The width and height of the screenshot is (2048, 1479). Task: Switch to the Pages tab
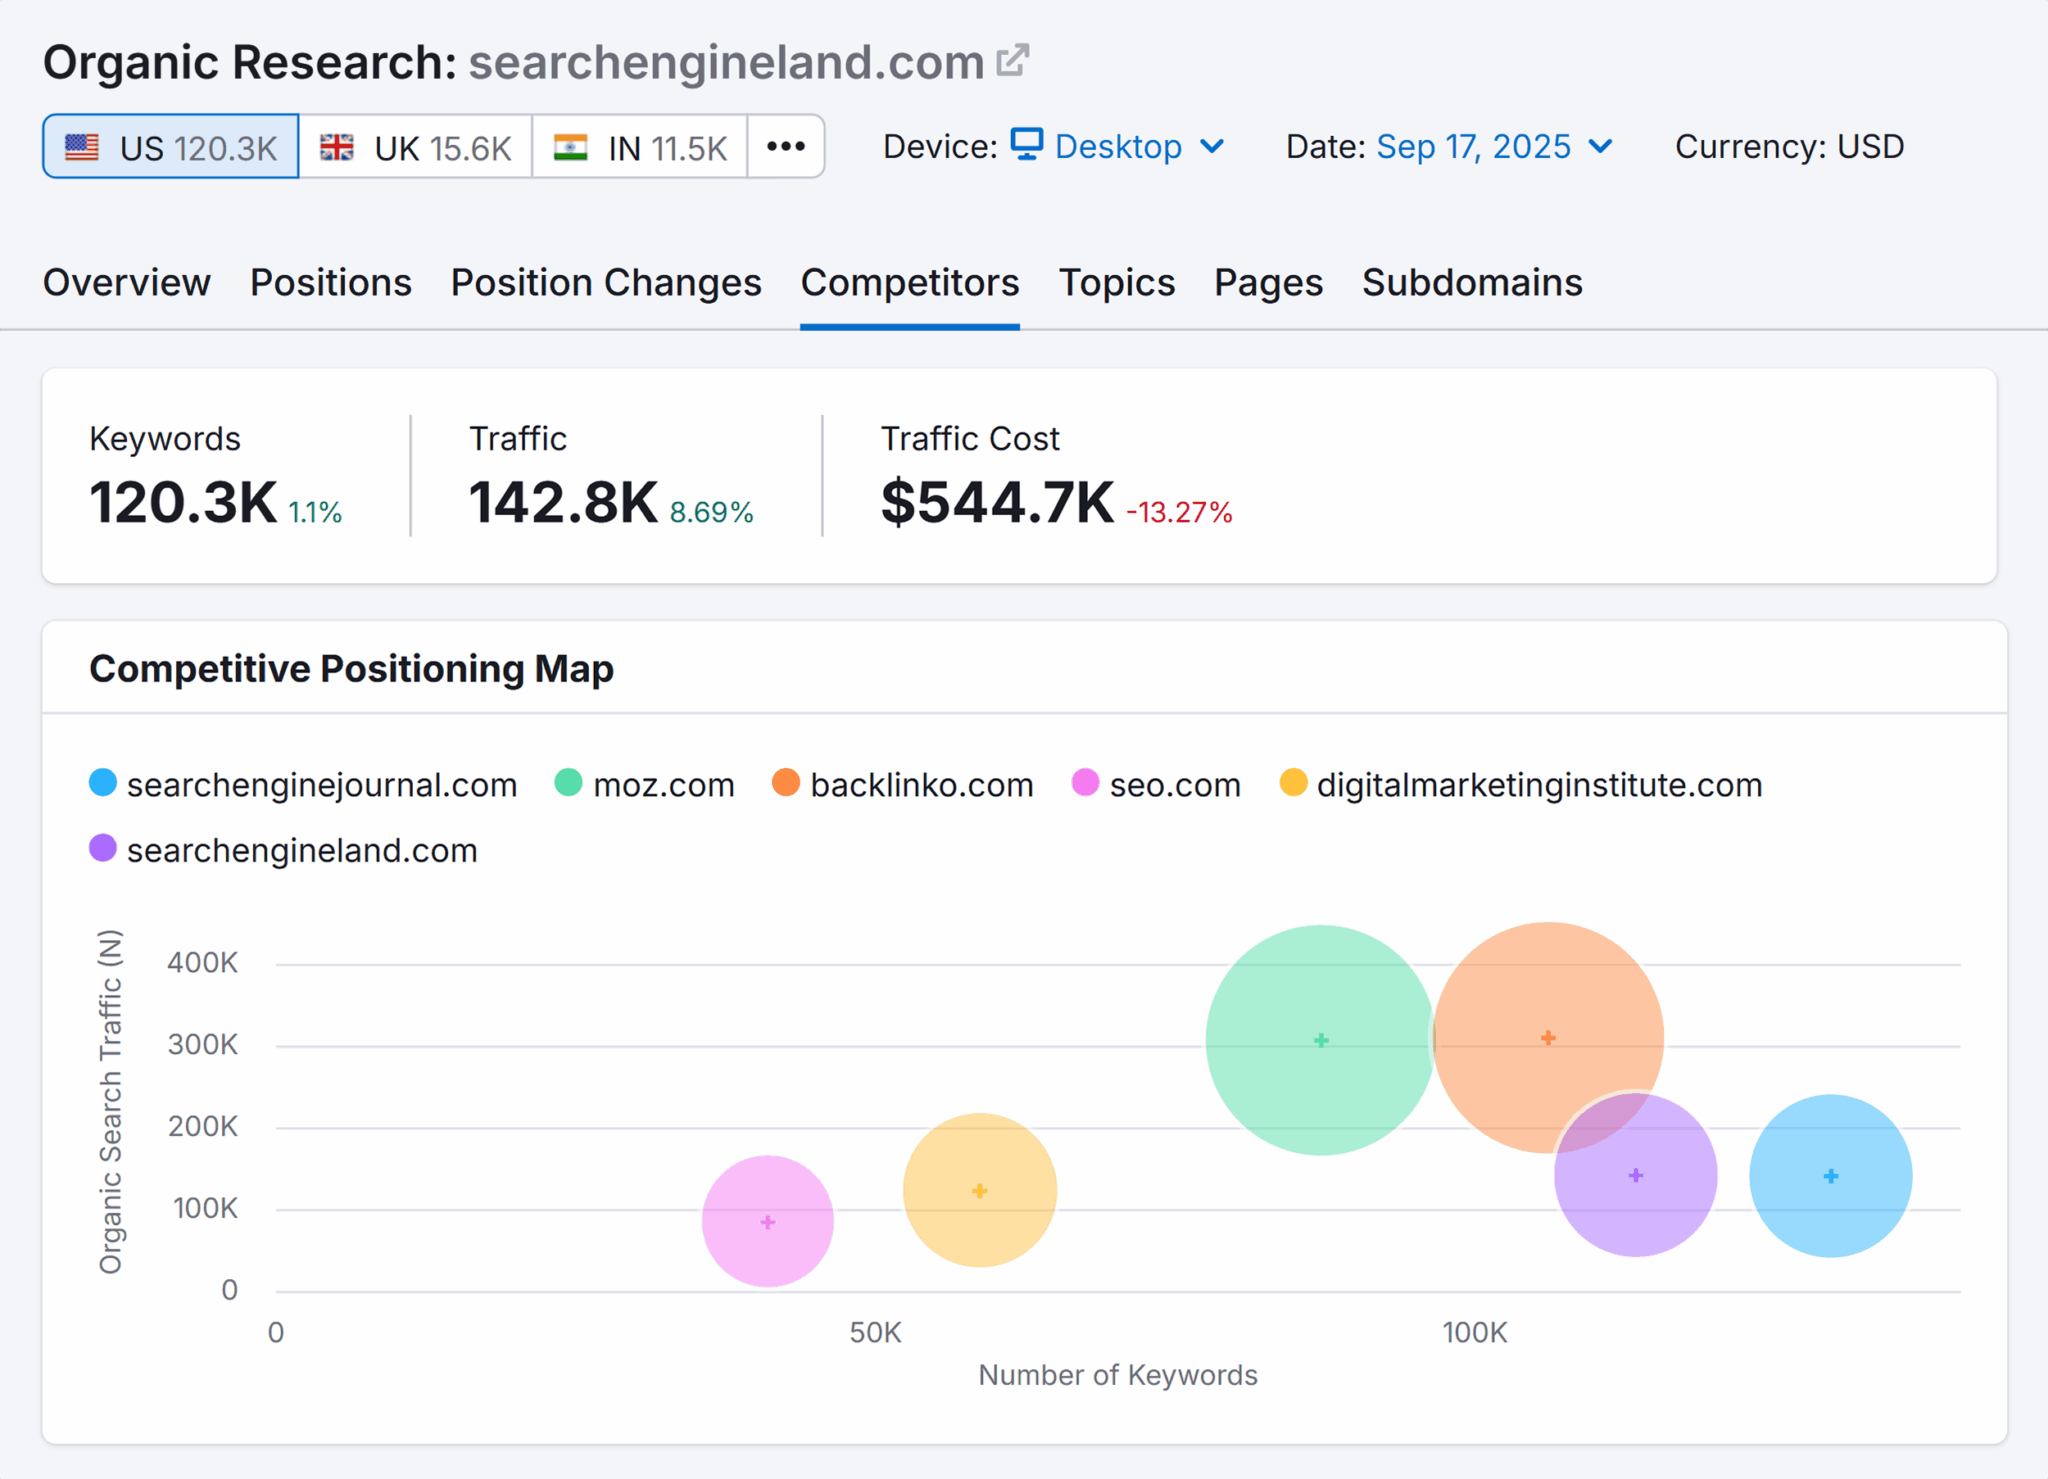[x=1269, y=283]
